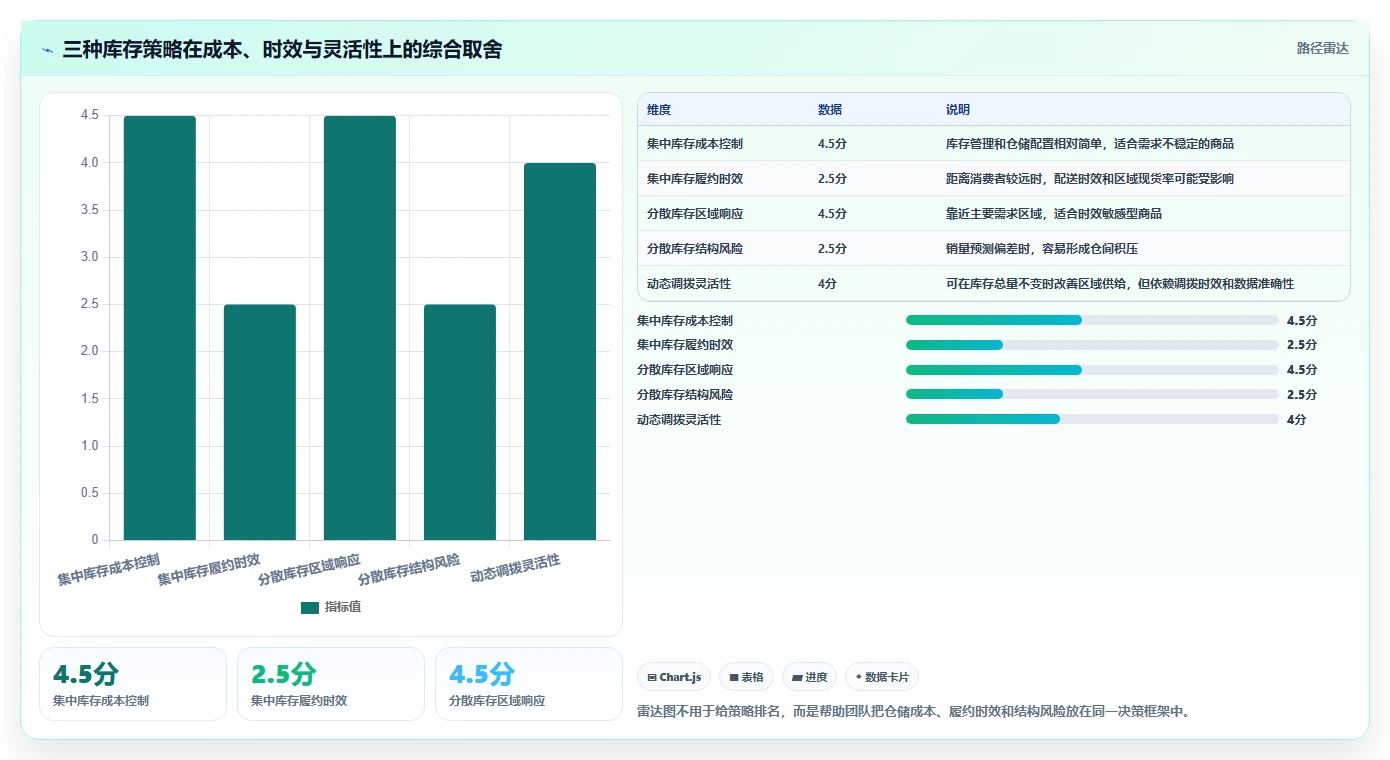Click the footer note starting 雷达图不用于
Screen dimensions: 1390x760
[x=913, y=712]
